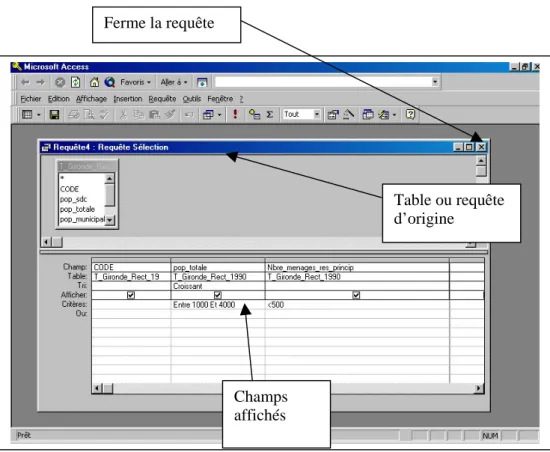Click the web toolbar Back arrow

click(25, 82)
